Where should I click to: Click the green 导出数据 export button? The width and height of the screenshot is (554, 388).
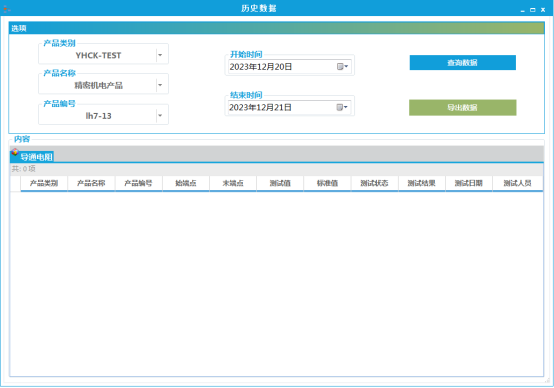coord(462,107)
